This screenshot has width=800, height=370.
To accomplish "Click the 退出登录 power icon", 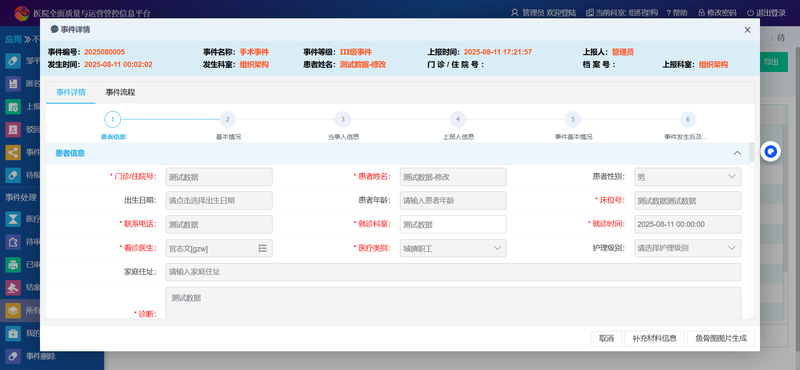I will [750, 13].
